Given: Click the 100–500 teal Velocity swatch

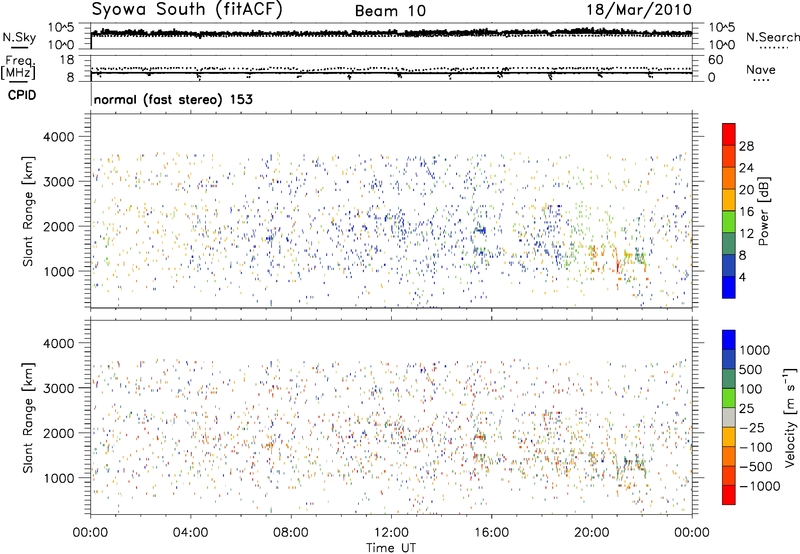Looking at the screenshot, I should (729, 379).
